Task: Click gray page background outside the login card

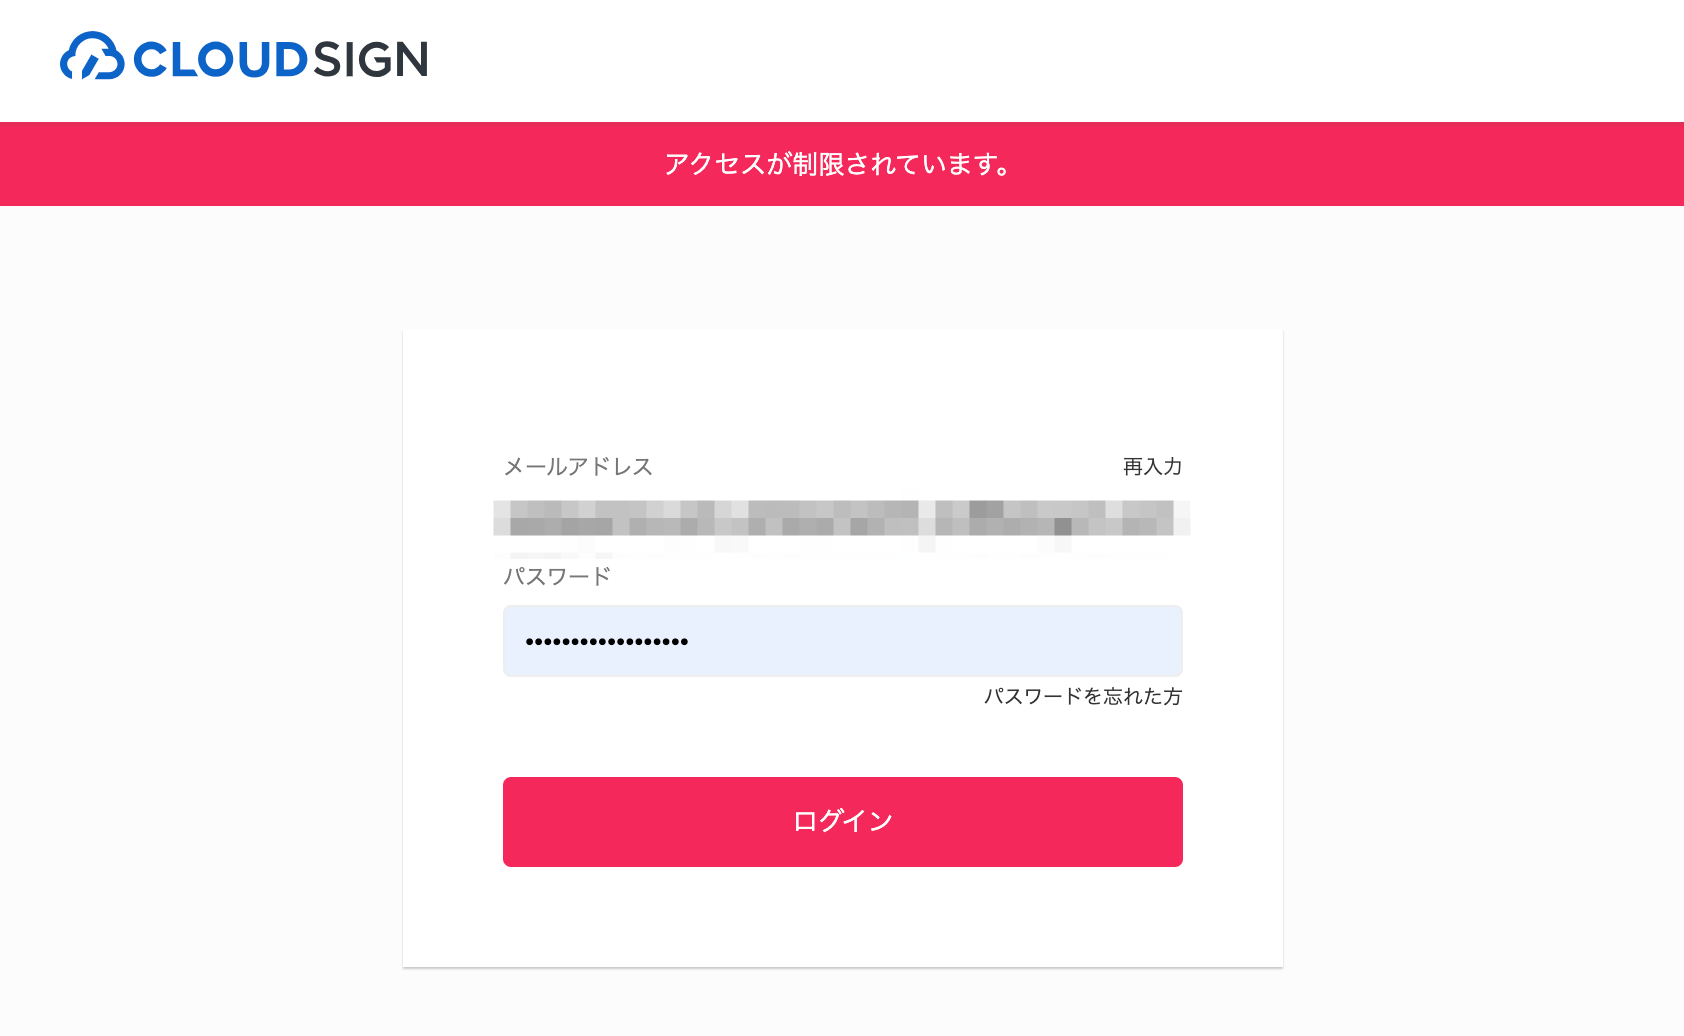Action: pos(200,600)
